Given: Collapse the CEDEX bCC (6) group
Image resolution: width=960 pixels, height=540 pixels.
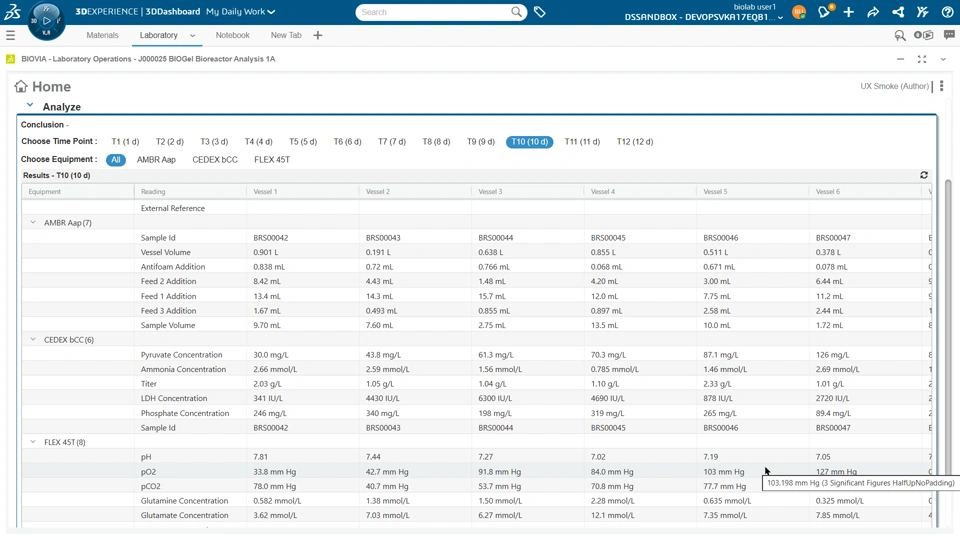Looking at the screenshot, I should coord(33,340).
